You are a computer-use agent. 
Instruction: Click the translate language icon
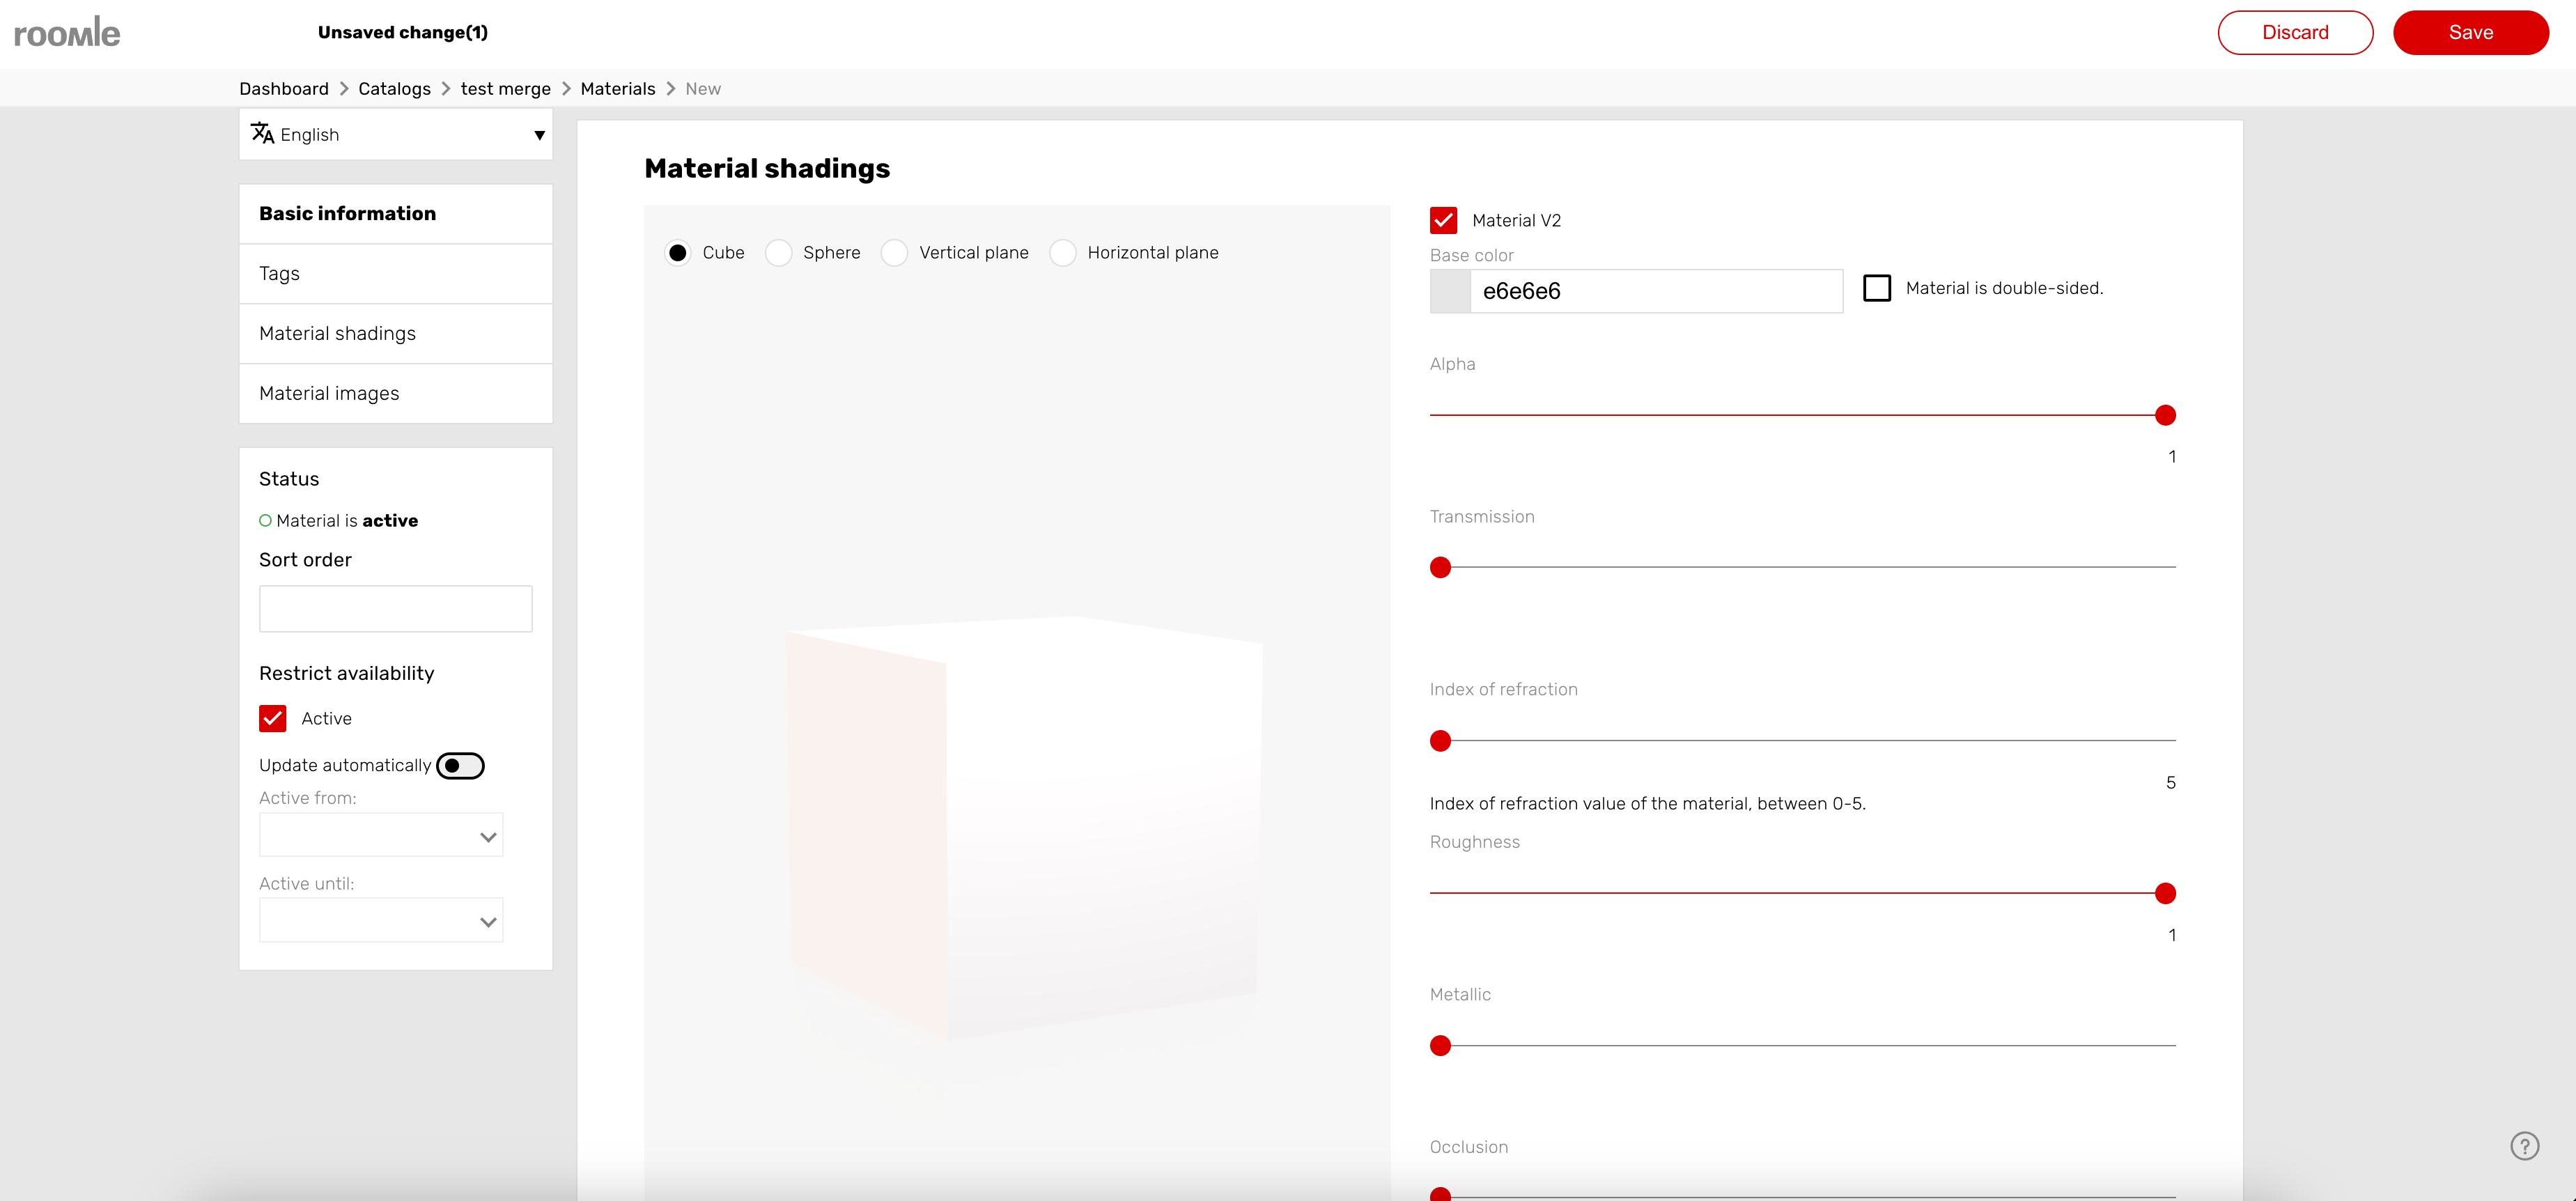[262, 134]
